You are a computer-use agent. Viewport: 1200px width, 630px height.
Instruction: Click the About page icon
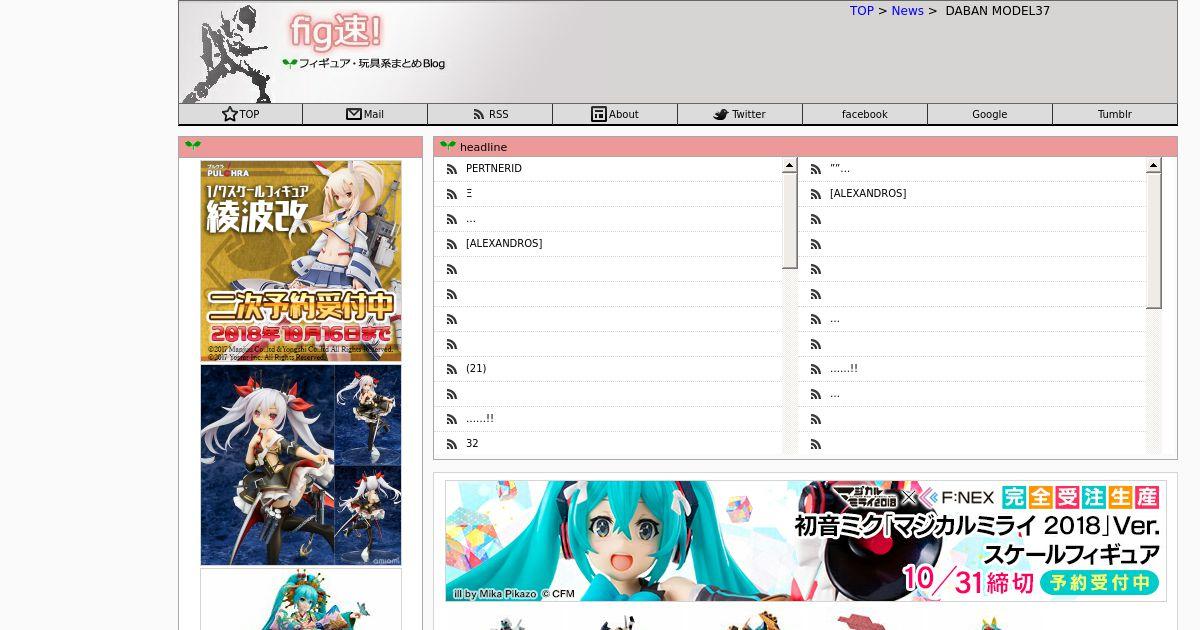pyautogui.click(x=599, y=114)
